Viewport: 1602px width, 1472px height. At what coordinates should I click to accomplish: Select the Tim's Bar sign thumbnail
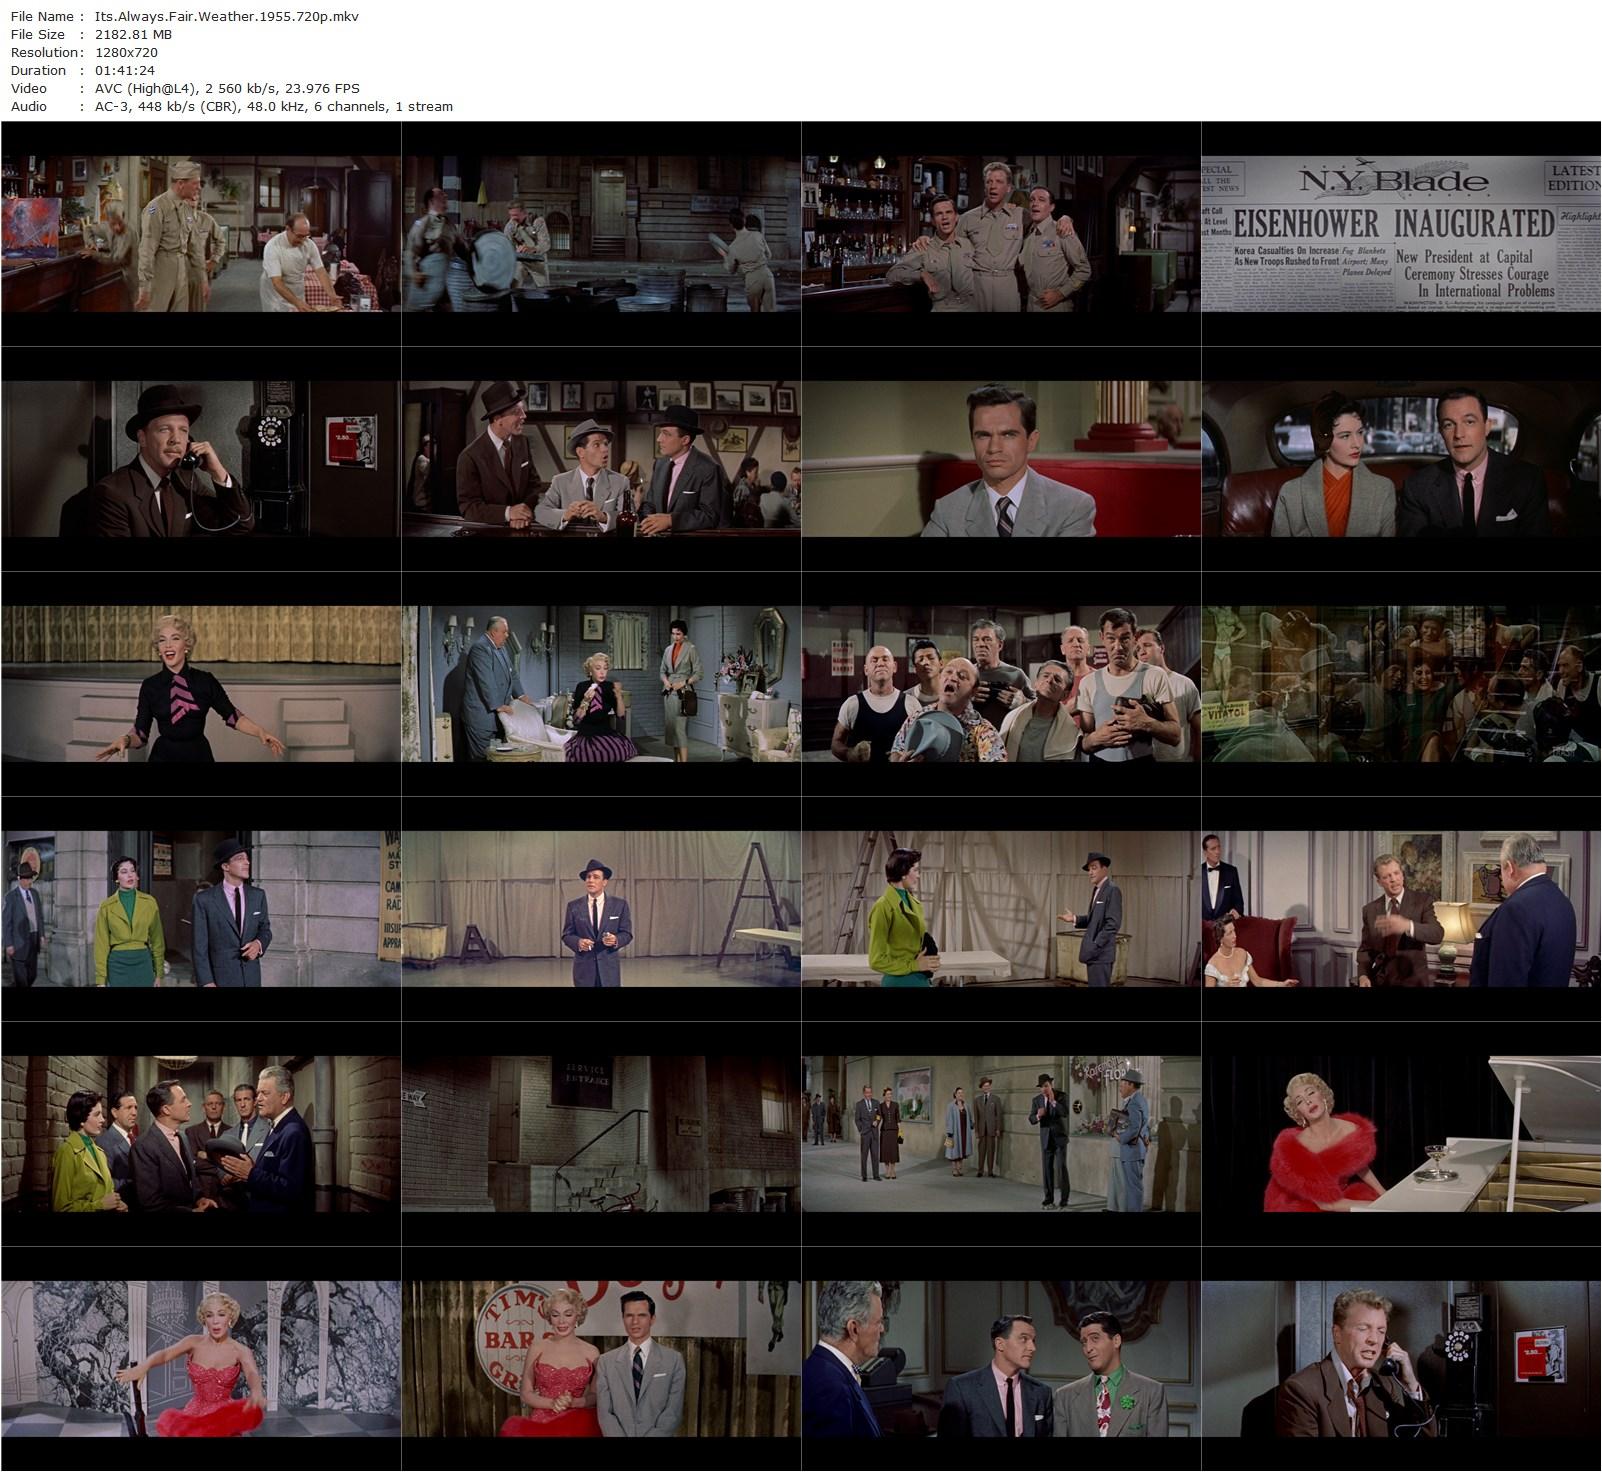(x=601, y=1359)
